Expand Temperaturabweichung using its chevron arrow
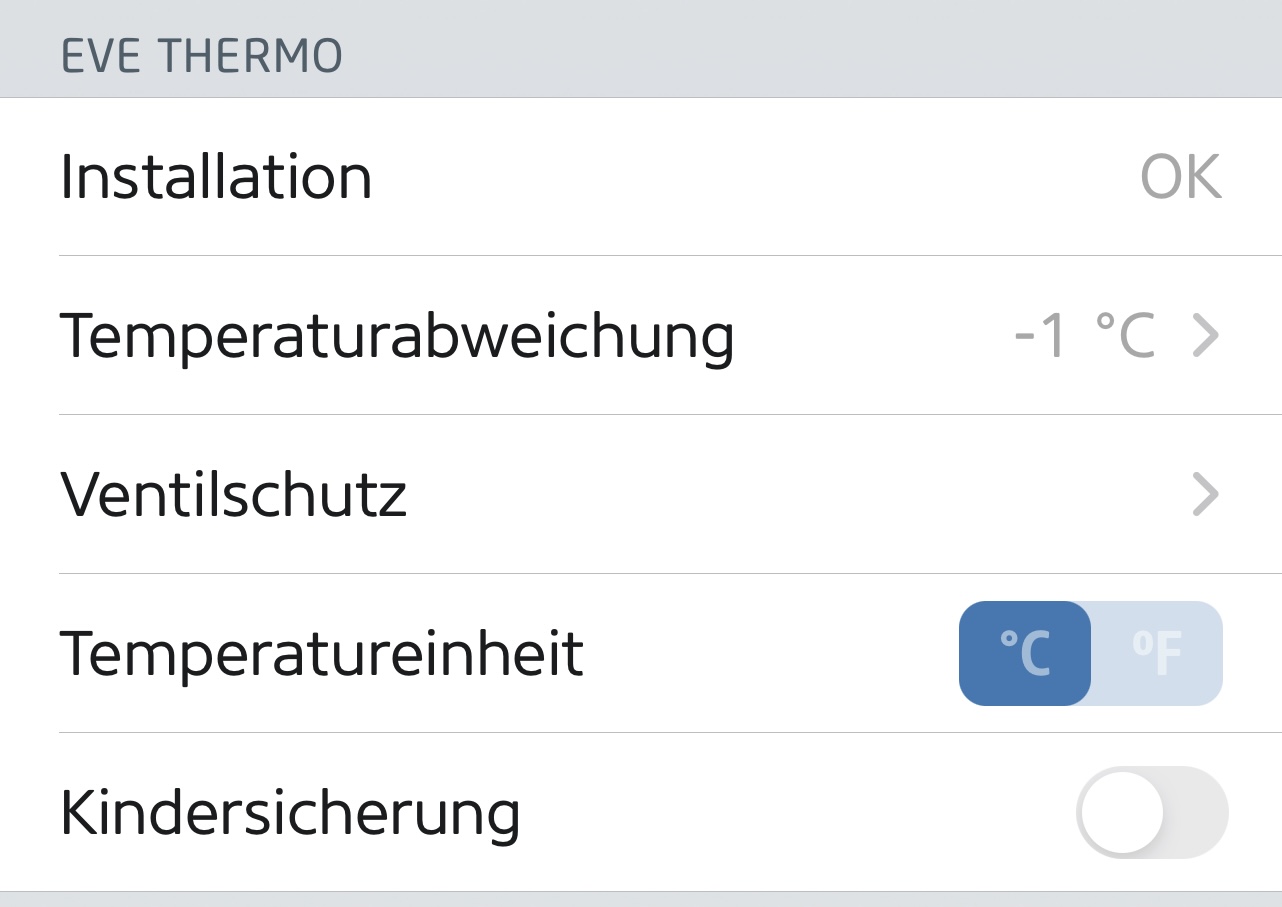Screen dimensions: 1282x907 pyautogui.click(x=1206, y=336)
